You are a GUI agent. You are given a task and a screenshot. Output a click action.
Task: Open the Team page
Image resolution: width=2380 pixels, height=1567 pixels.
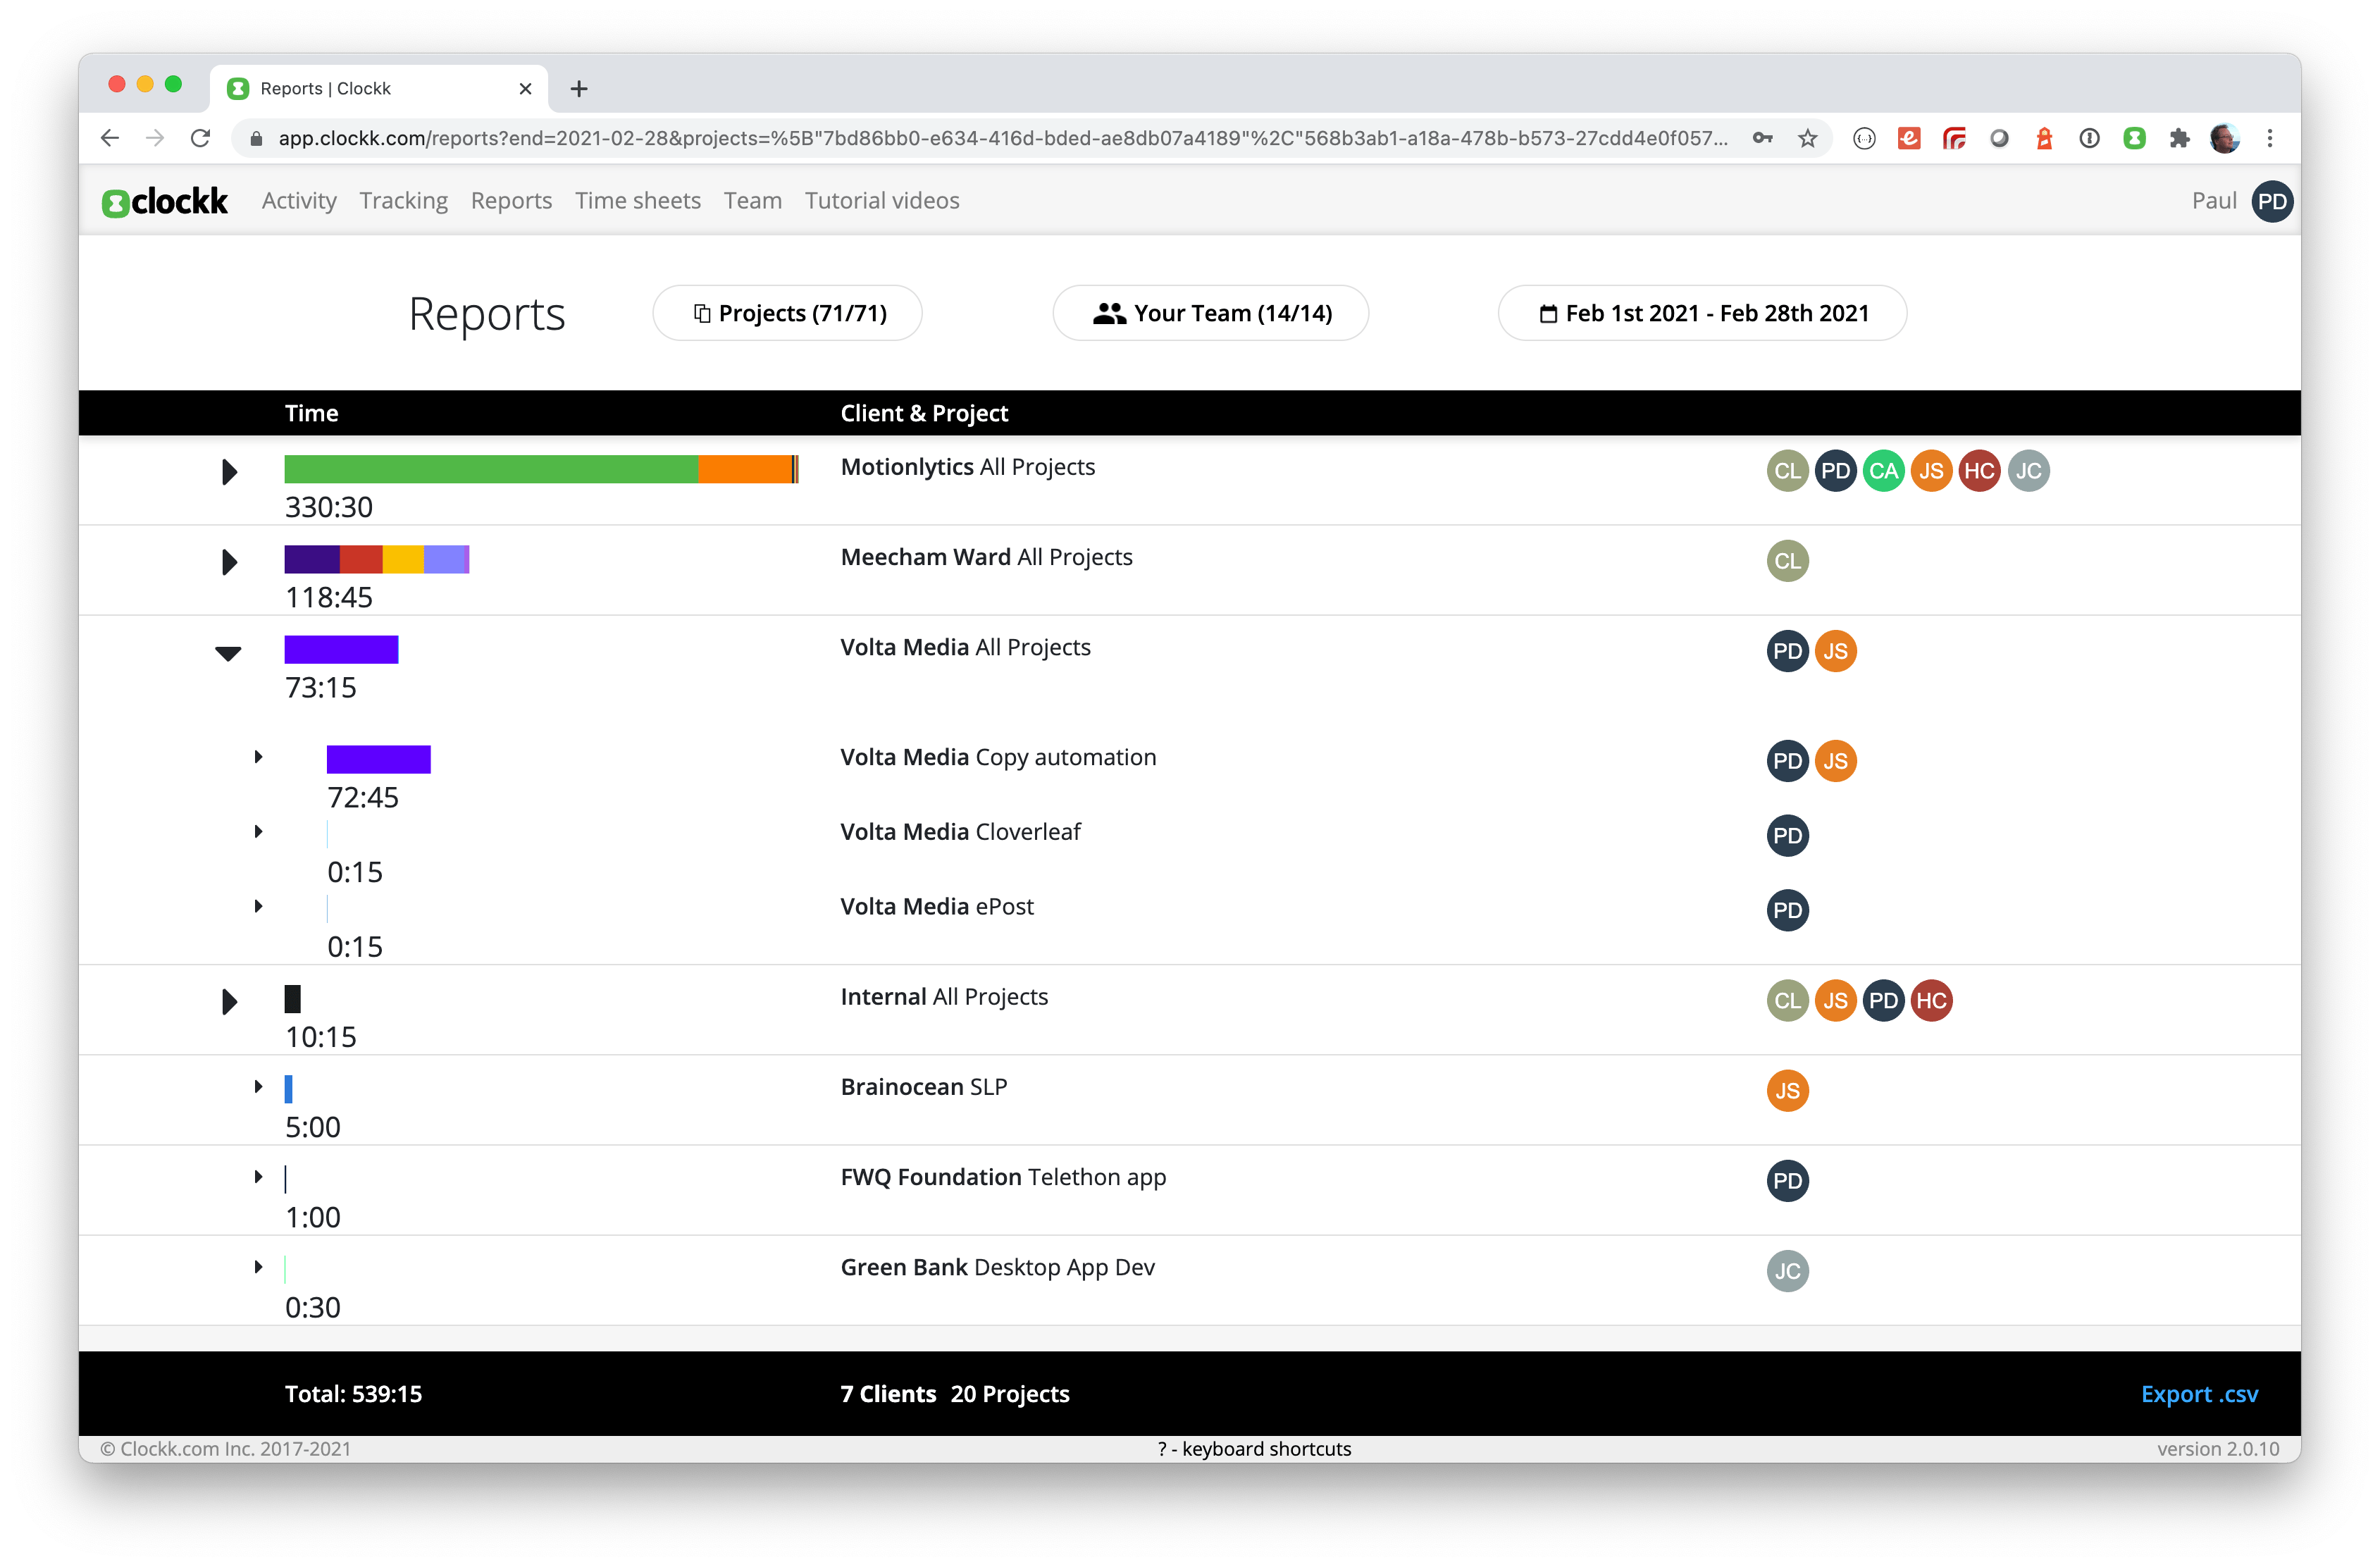[753, 201]
